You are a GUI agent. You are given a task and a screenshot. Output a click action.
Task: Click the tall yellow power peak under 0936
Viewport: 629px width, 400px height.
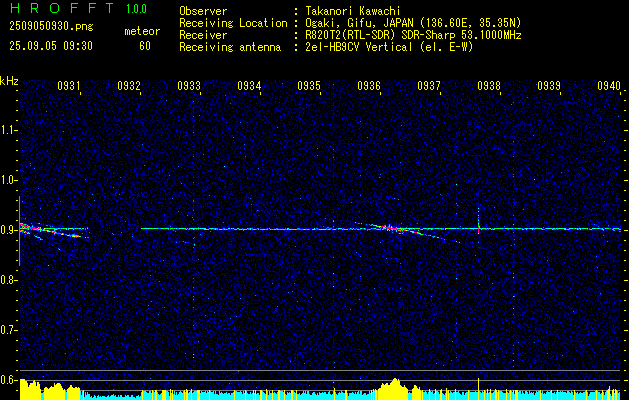(395, 388)
